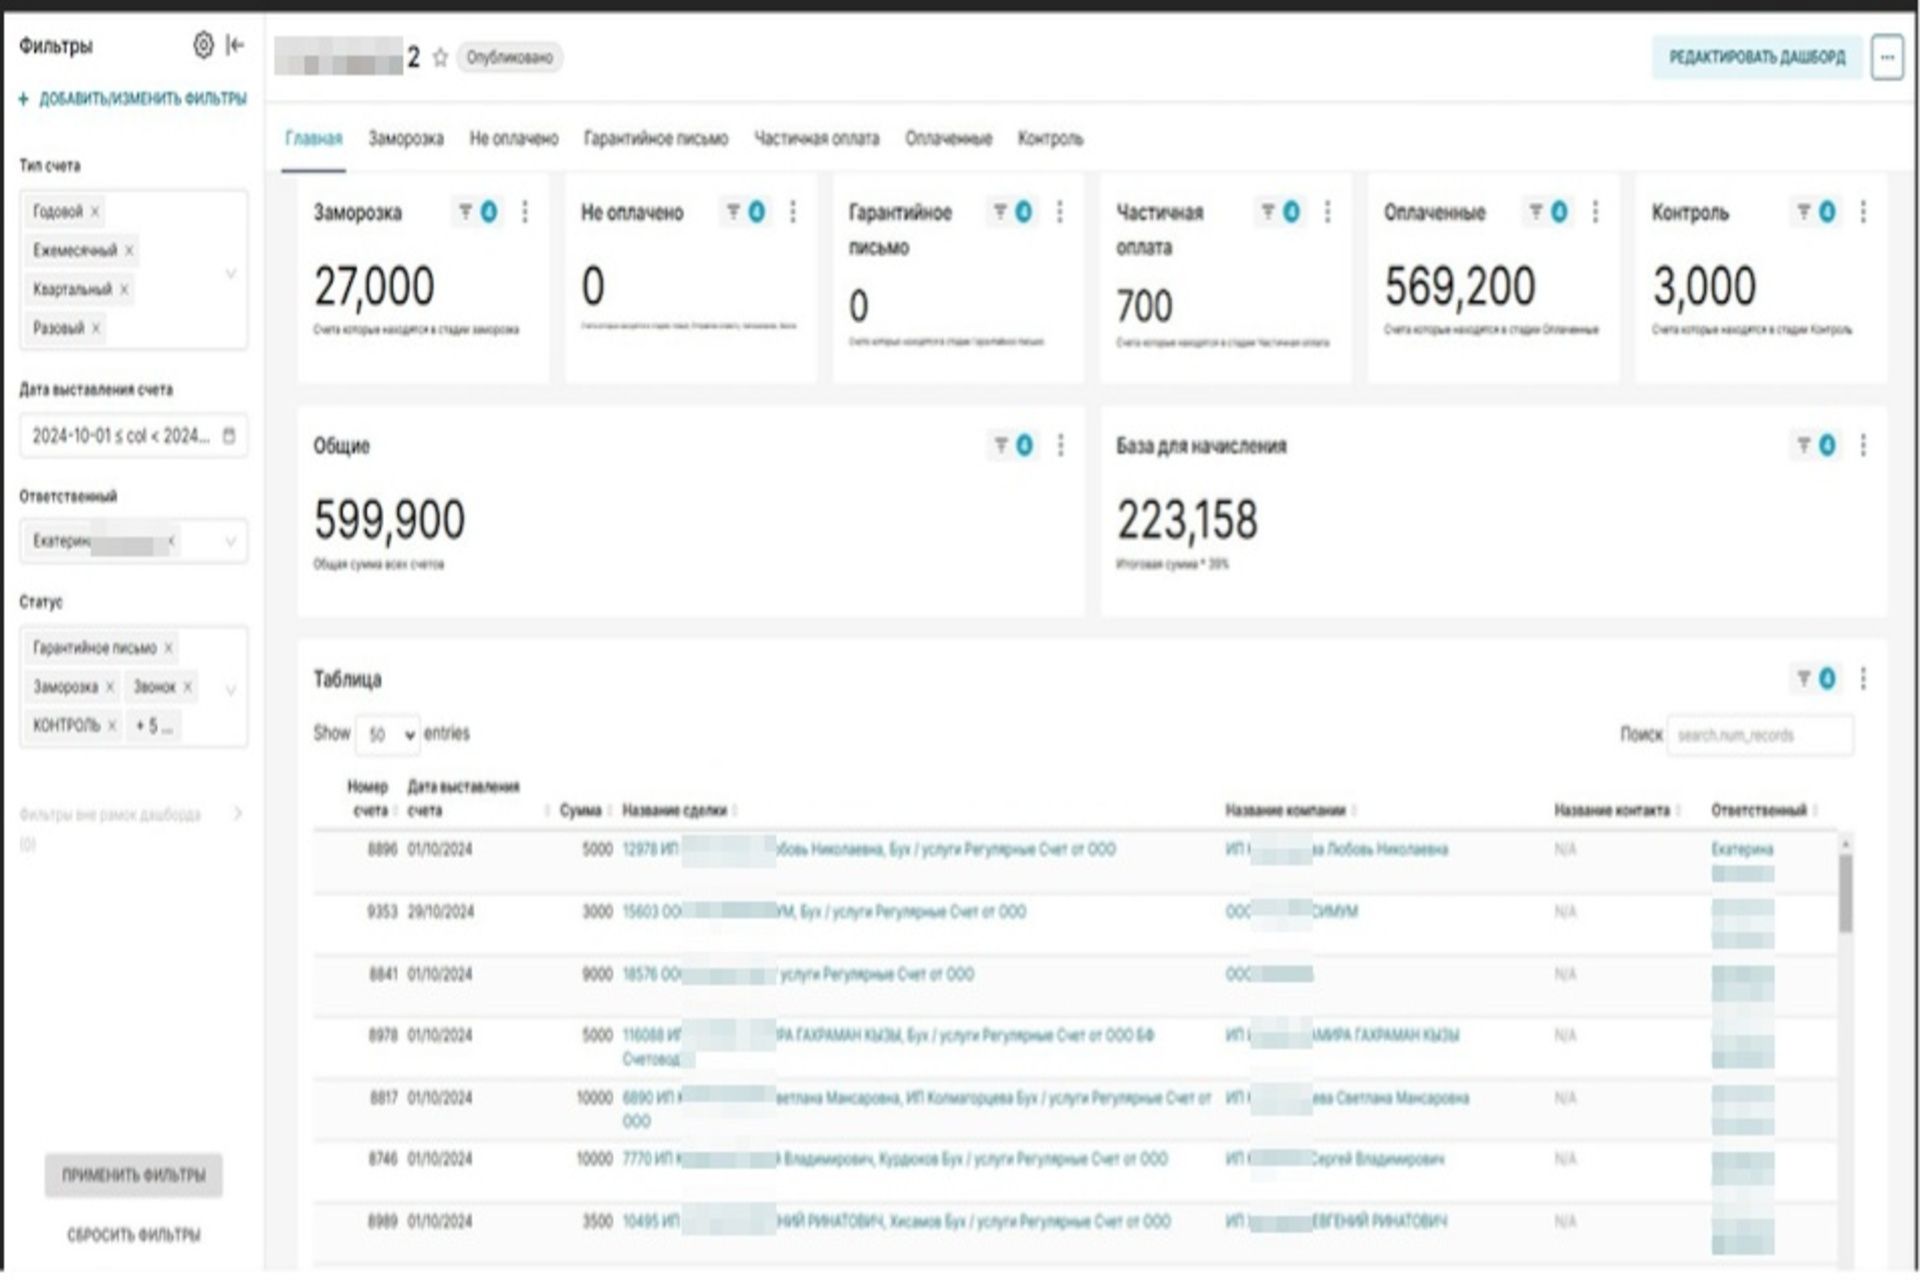Open Таблица chart three-dot menu
This screenshot has height=1280, width=1920.
pyautogui.click(x=1863, y=679)
